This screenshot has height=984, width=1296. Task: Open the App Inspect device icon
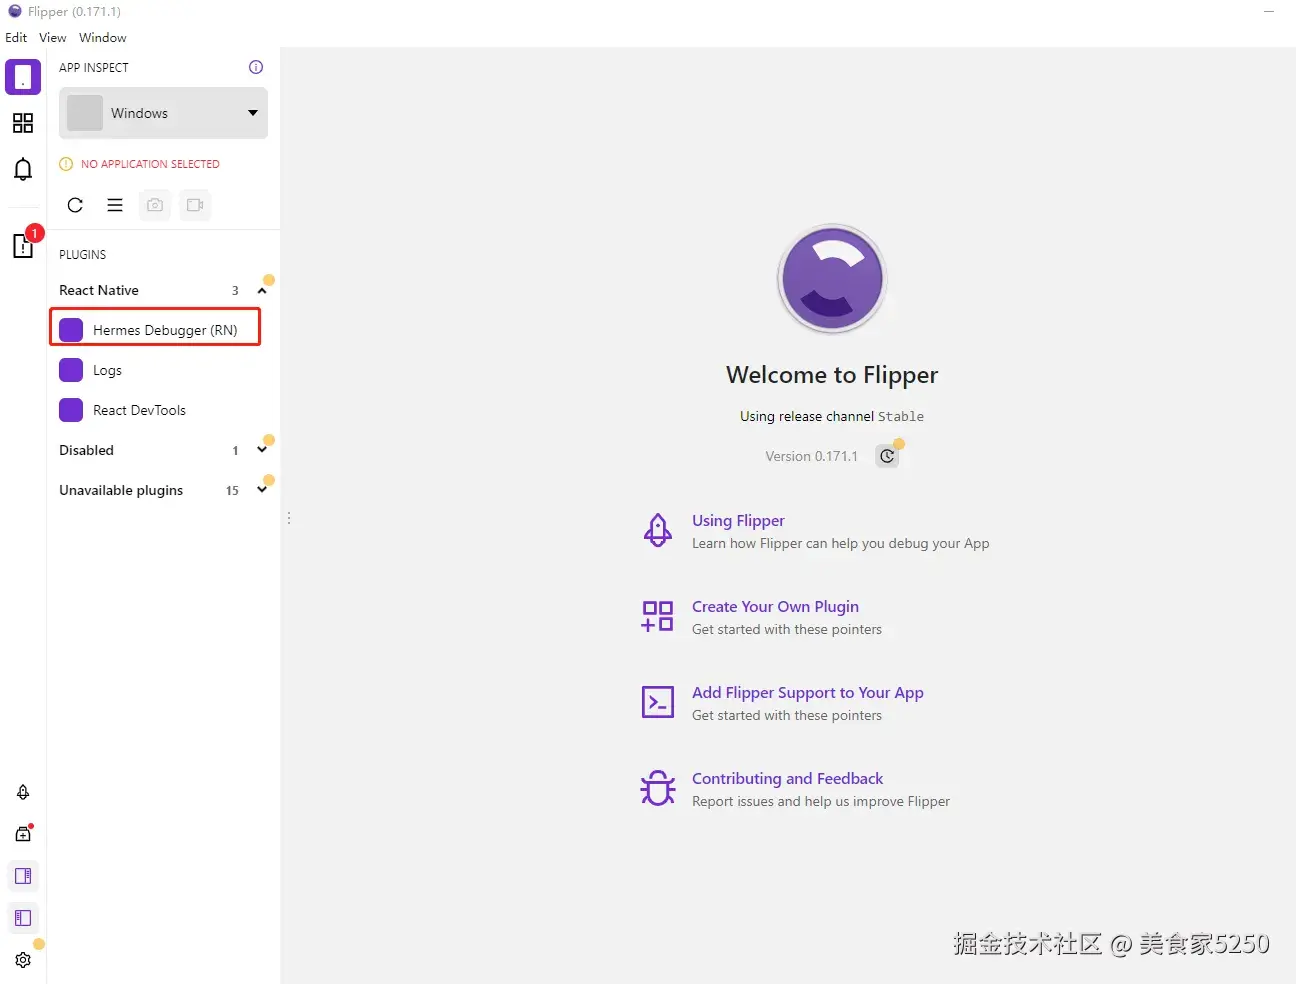tap(23, 77)
